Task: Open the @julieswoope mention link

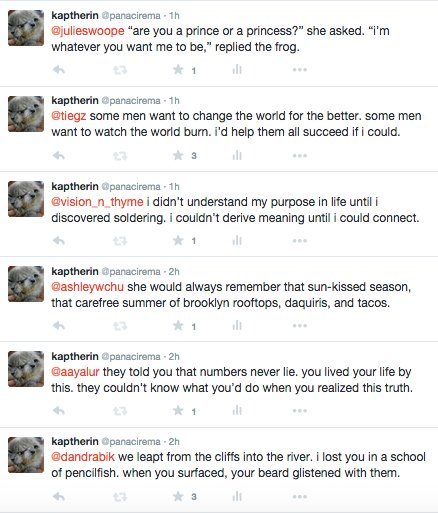Action: pos(88,31)
